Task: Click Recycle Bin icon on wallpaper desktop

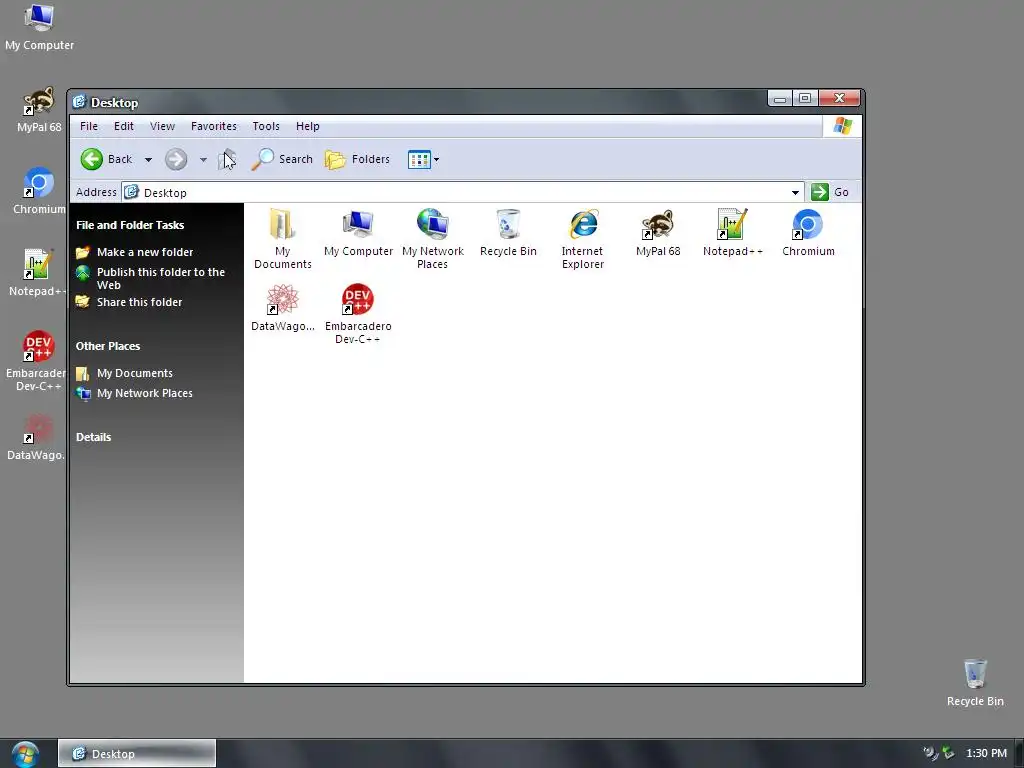Action: [x=975, y=673]
